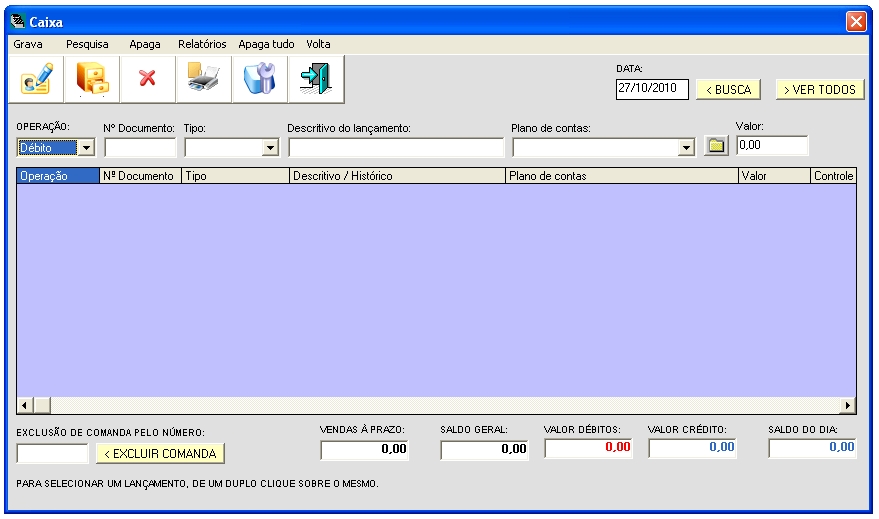Click the Grava pencil-and-note toolbar icon
Viewport: 879px width, 519px height.
[36, 79]
